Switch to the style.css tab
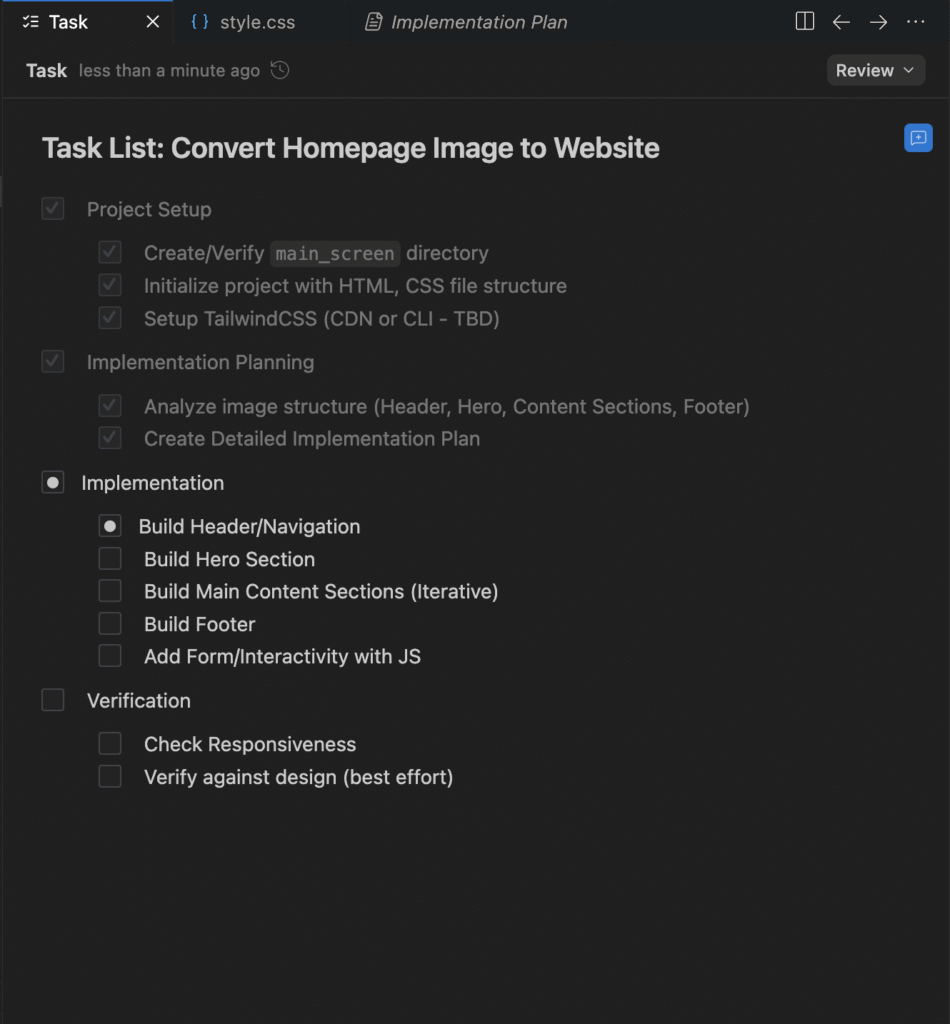The height and width of the screenshot is (1024, 950). (257, 22)
